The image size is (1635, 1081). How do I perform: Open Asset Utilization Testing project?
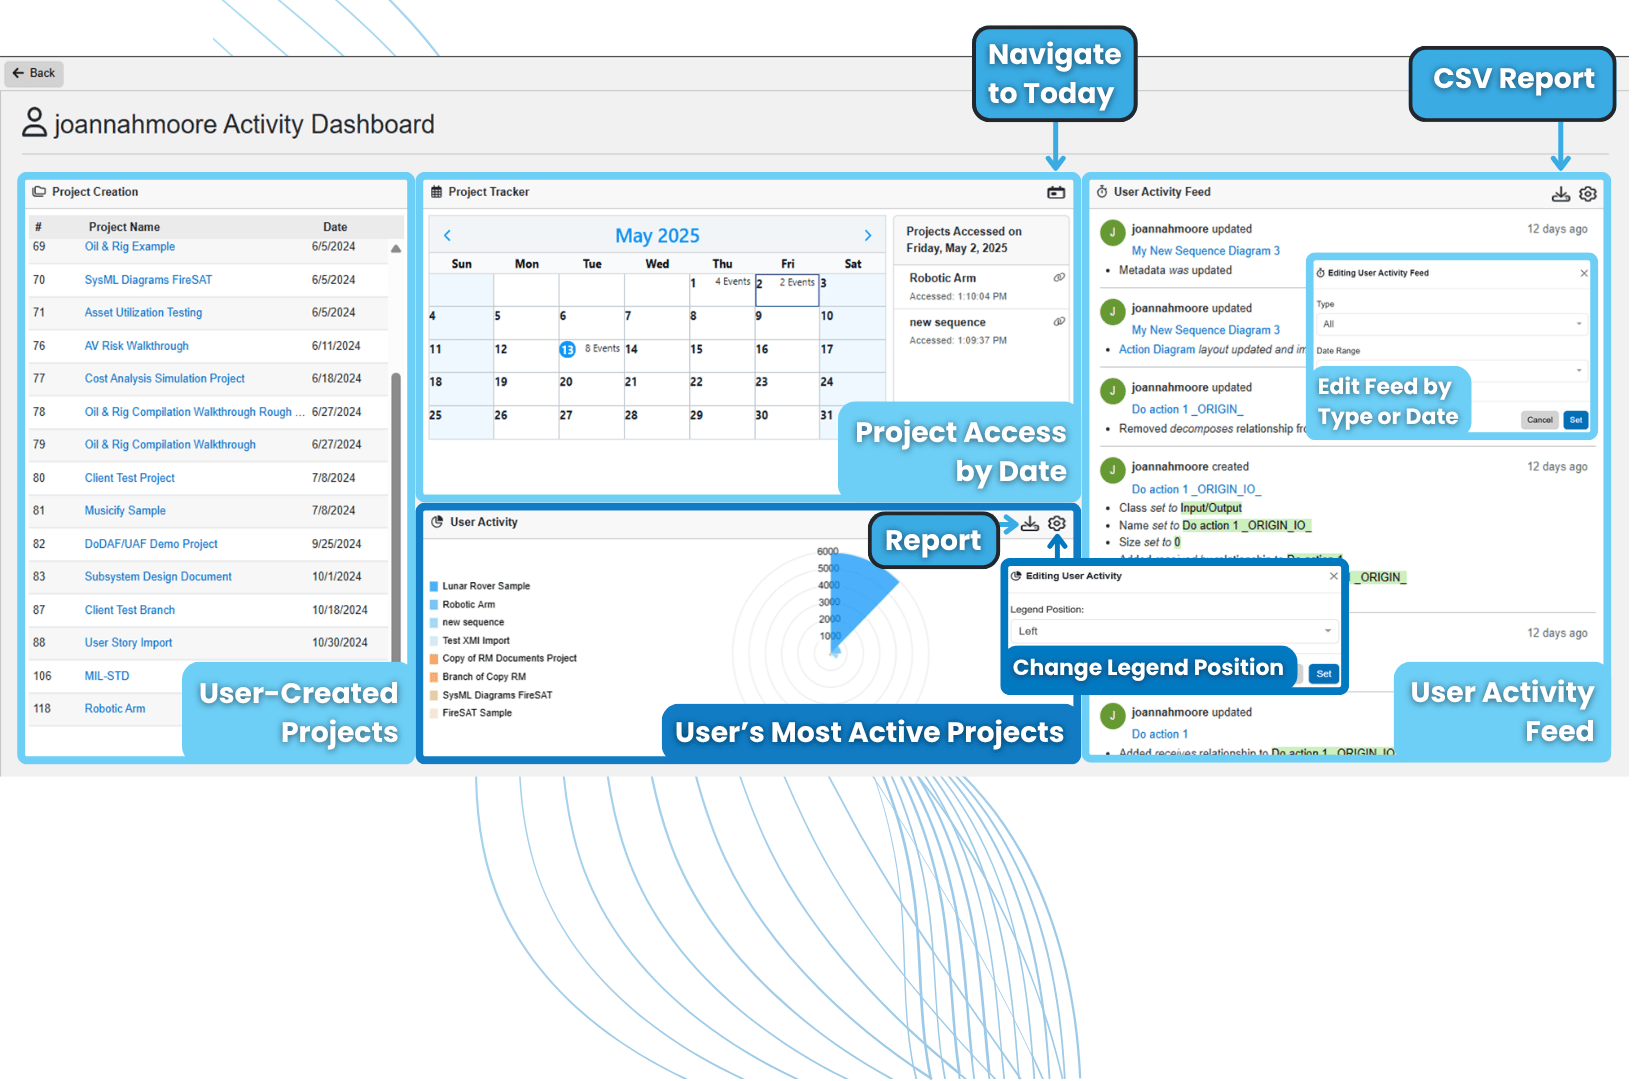[143, 313]
